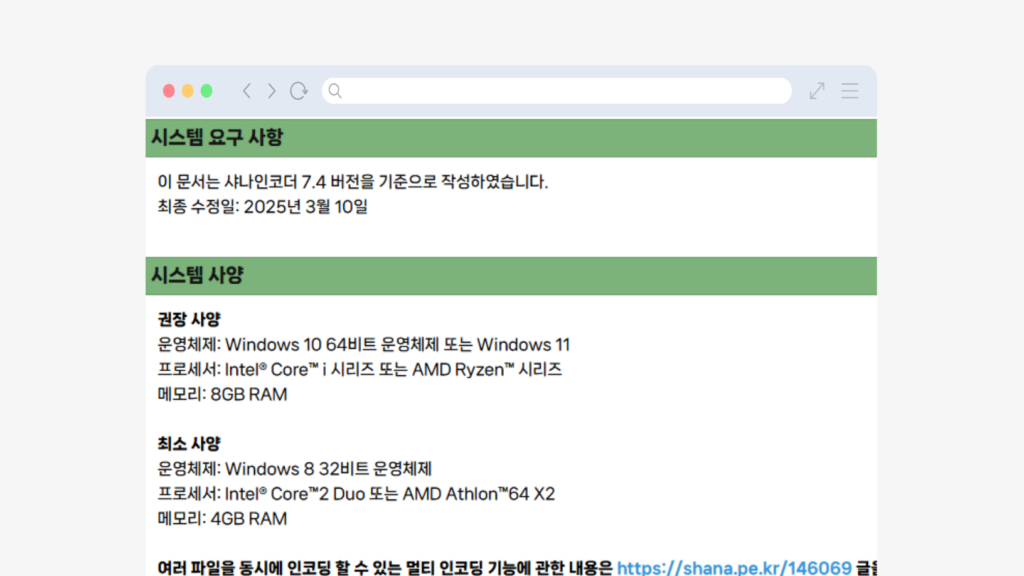This screenshot has height=576, width=1024.
Task: Click the 메모리: 8GB RAM line
Action: coord(222,394)
